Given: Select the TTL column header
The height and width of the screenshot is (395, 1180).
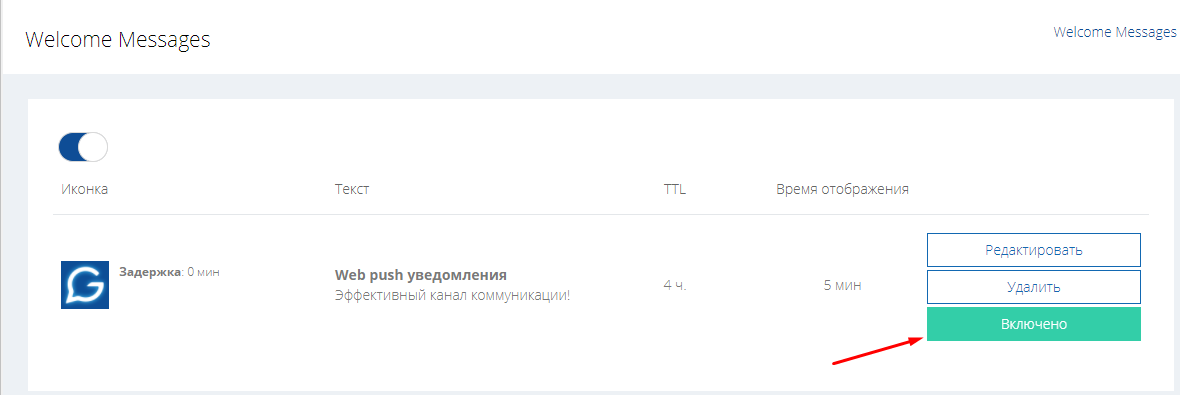Looking at the screenshot, I should click(674, 189).
